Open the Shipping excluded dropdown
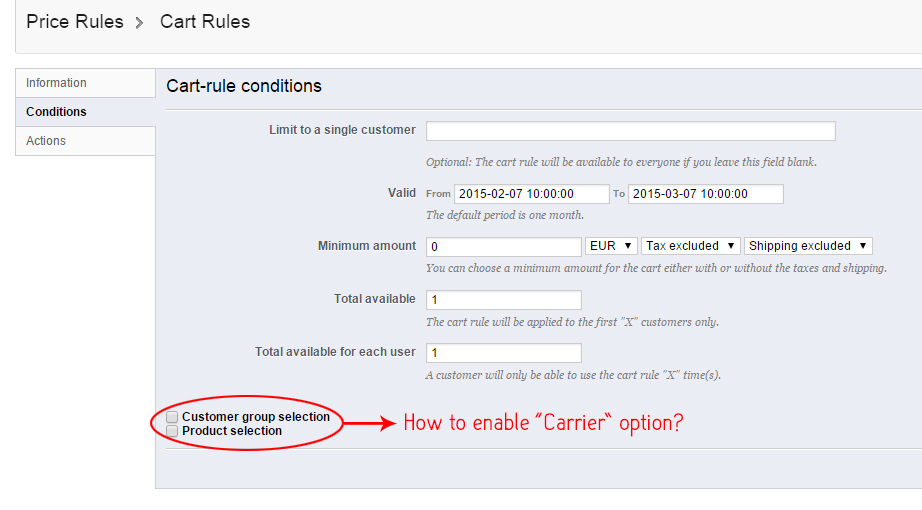 point(809,246)
